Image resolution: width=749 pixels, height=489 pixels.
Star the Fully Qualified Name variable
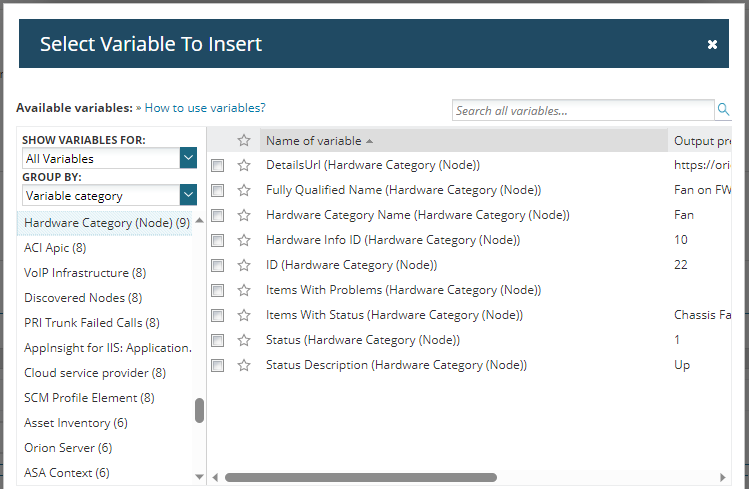click(243, 190)
